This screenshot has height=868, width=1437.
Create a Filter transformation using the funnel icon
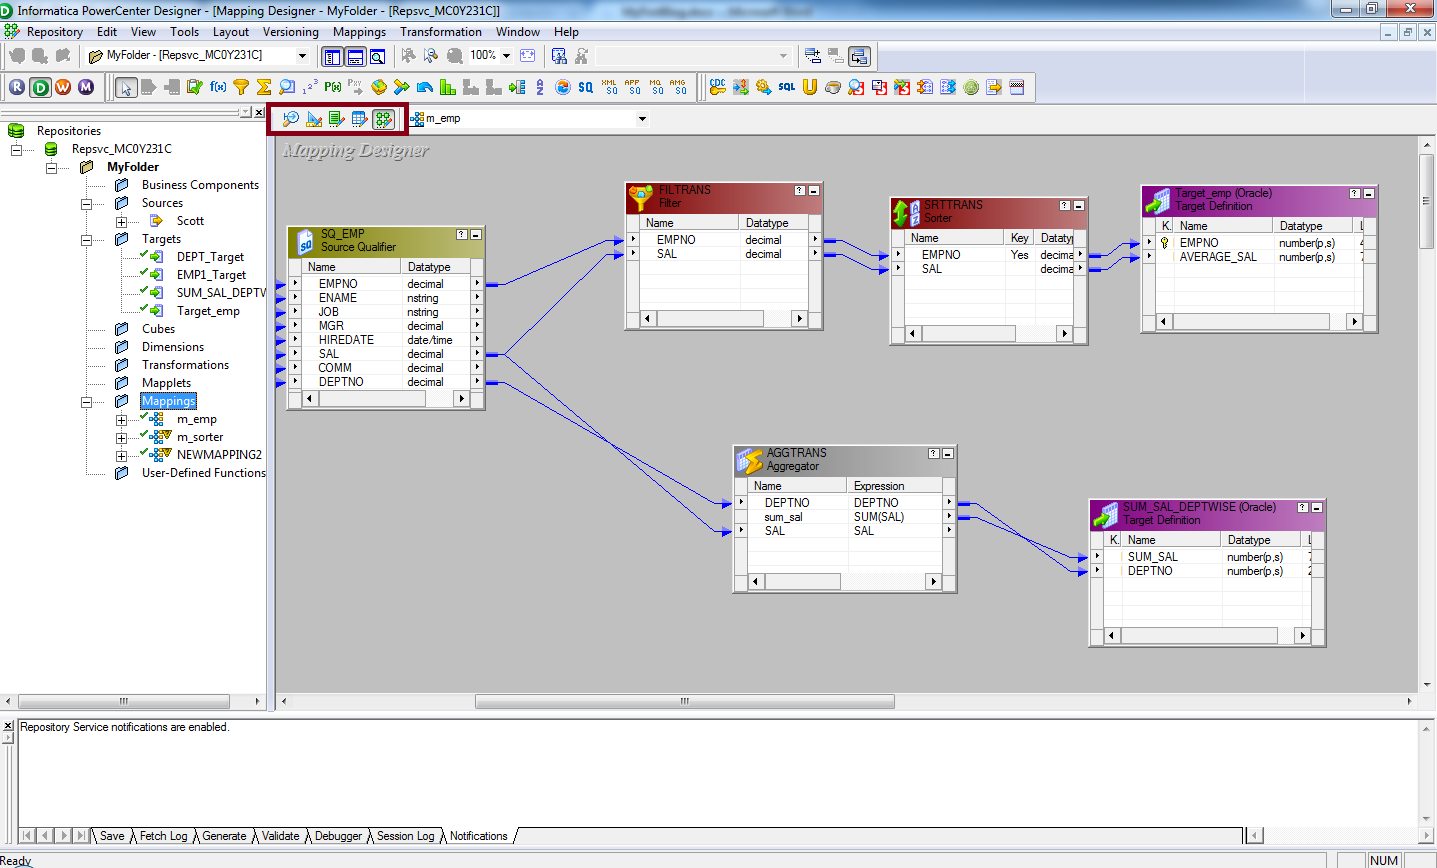click(x=241, y=88)
